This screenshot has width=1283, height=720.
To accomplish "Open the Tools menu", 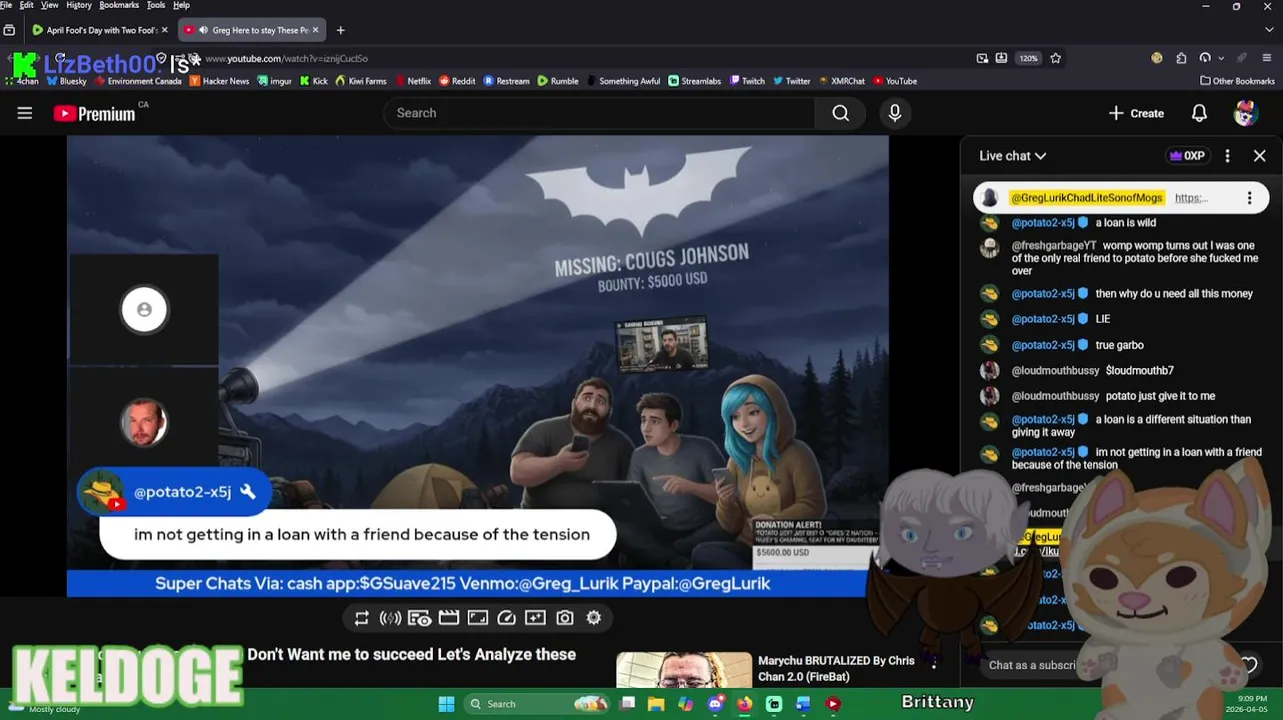I will click(156, 5).
